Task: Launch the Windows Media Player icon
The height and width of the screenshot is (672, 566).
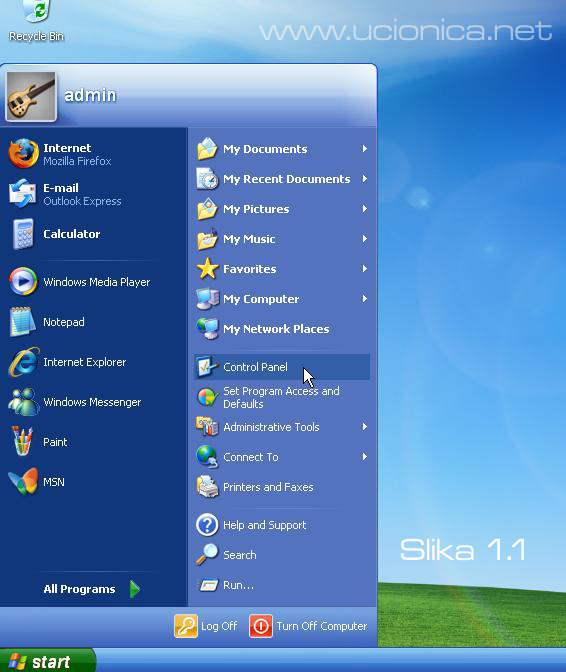Action: tap(23, 282)
